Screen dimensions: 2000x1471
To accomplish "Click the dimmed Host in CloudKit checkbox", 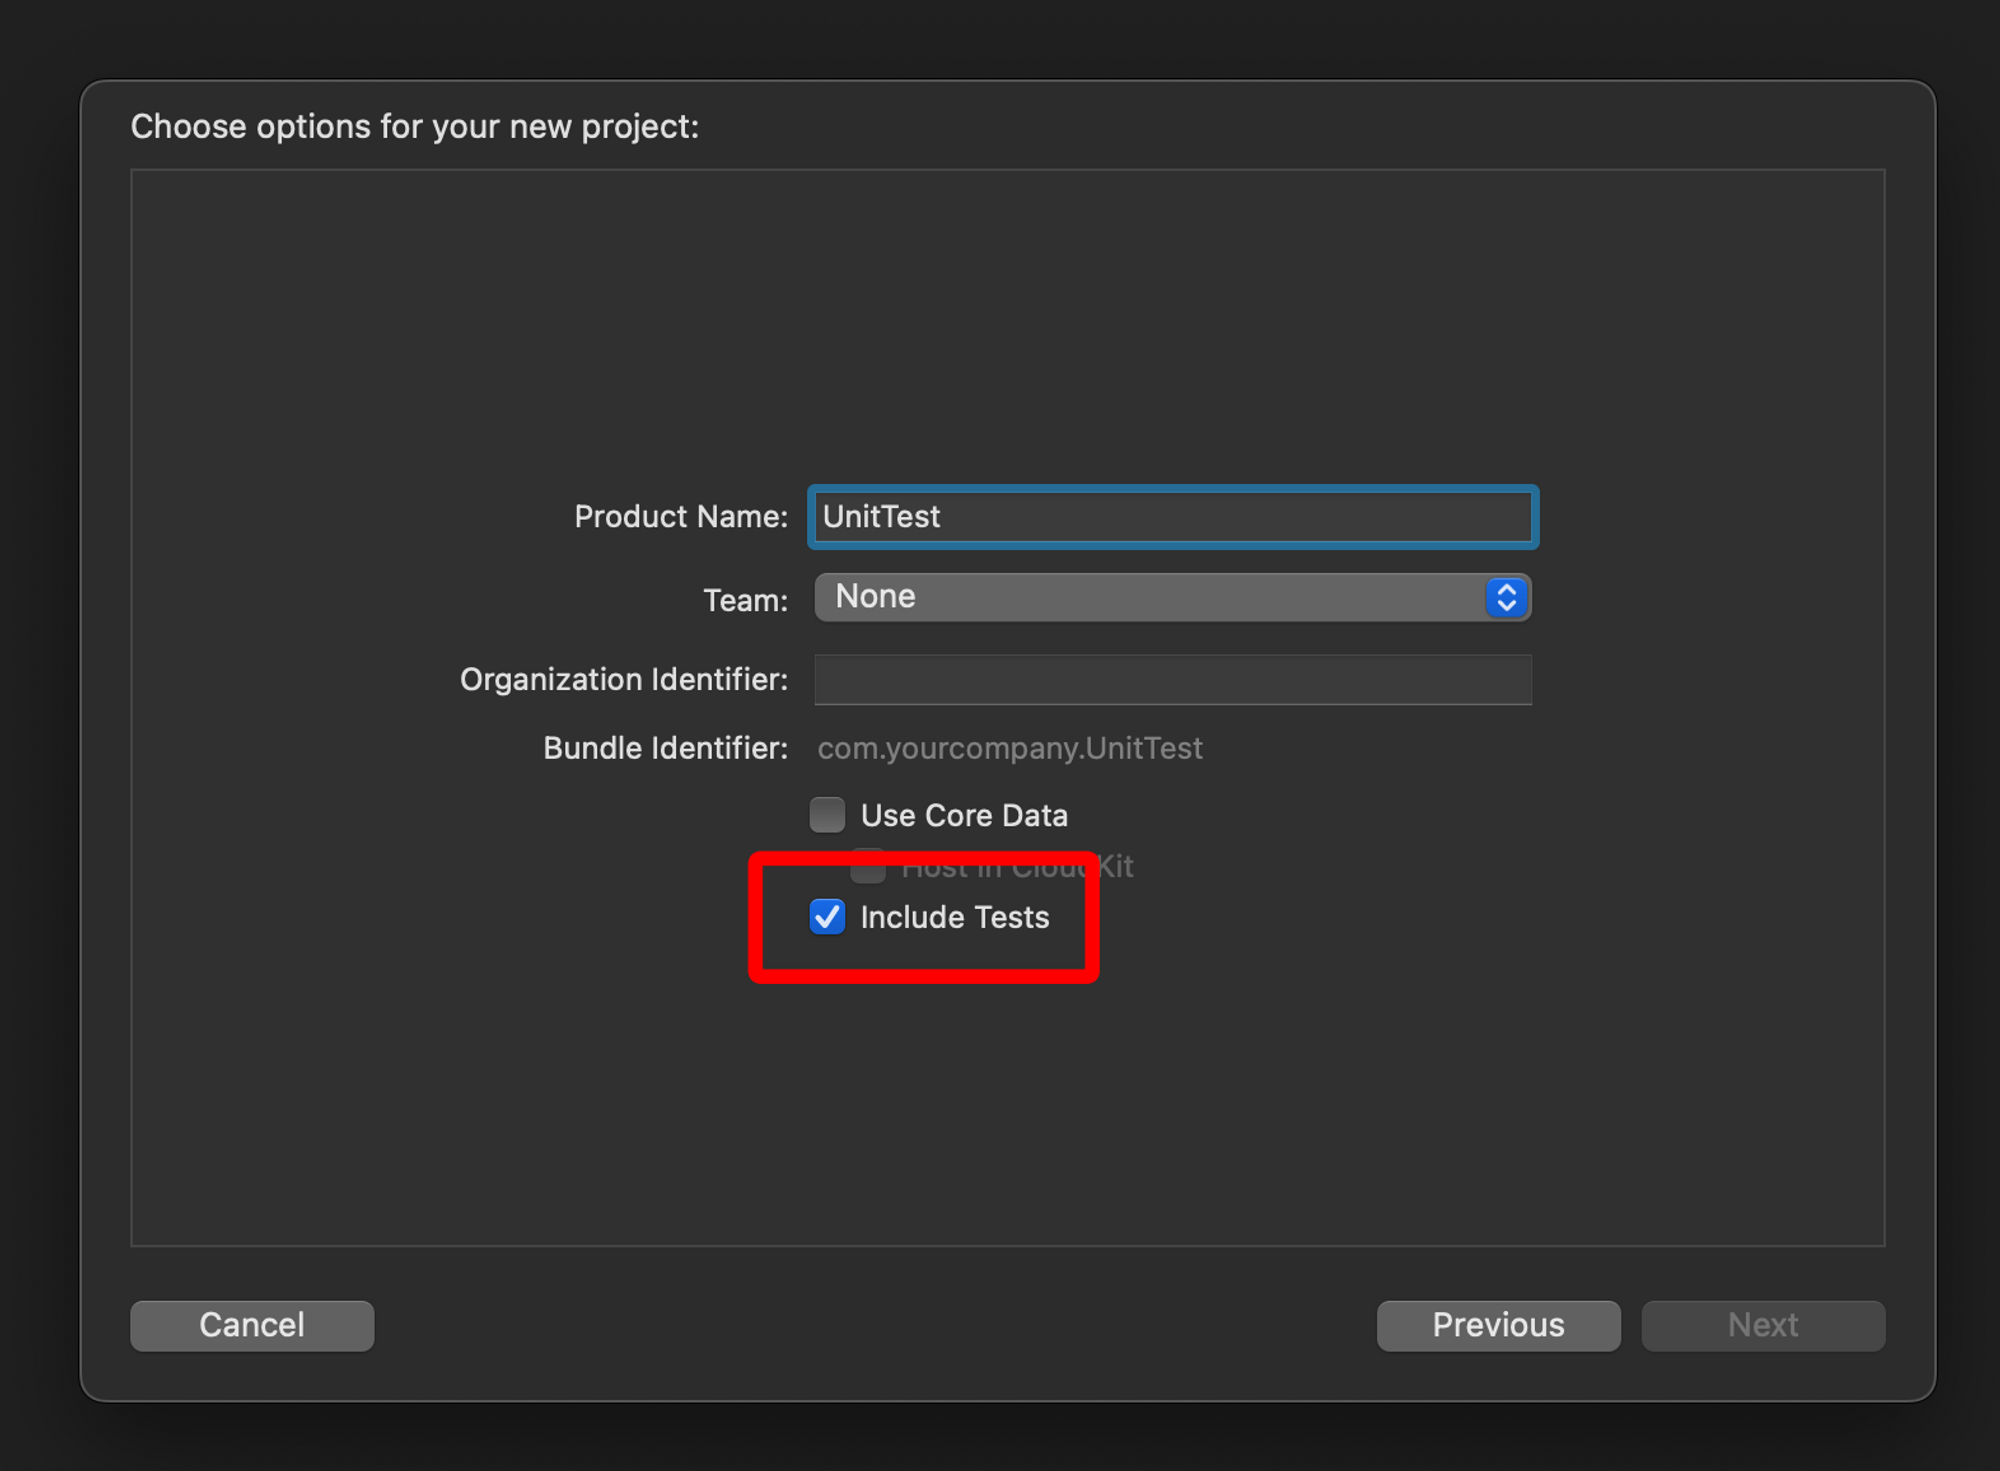I will [868, 868].
